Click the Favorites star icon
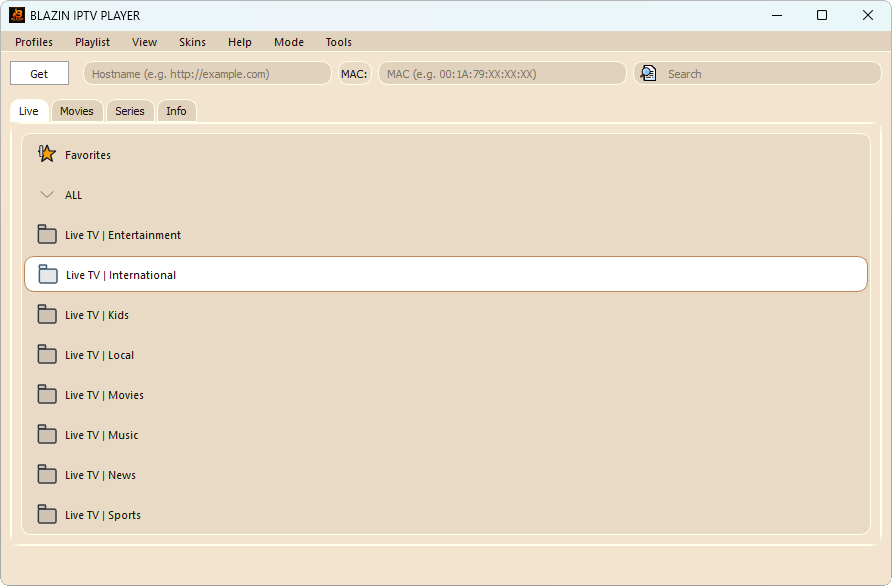This screenshot has height=586, width=892. click(47, 154)
